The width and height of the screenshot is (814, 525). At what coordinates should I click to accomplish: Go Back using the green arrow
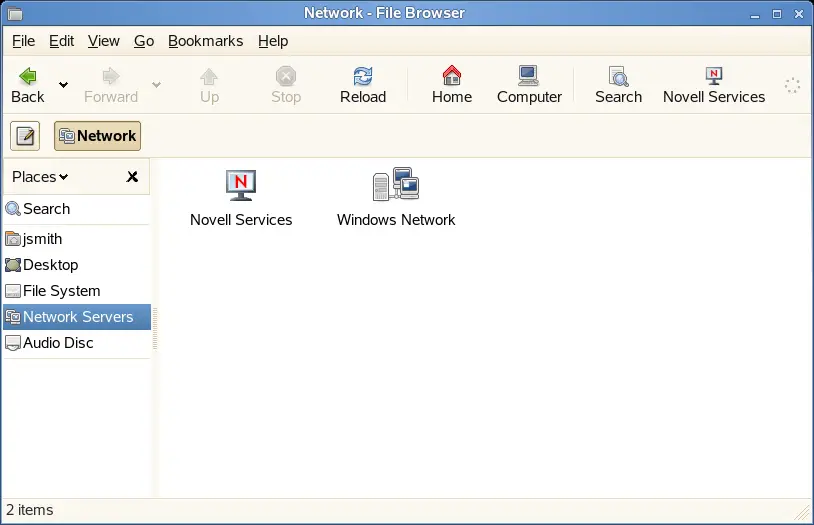click(28, 84)
